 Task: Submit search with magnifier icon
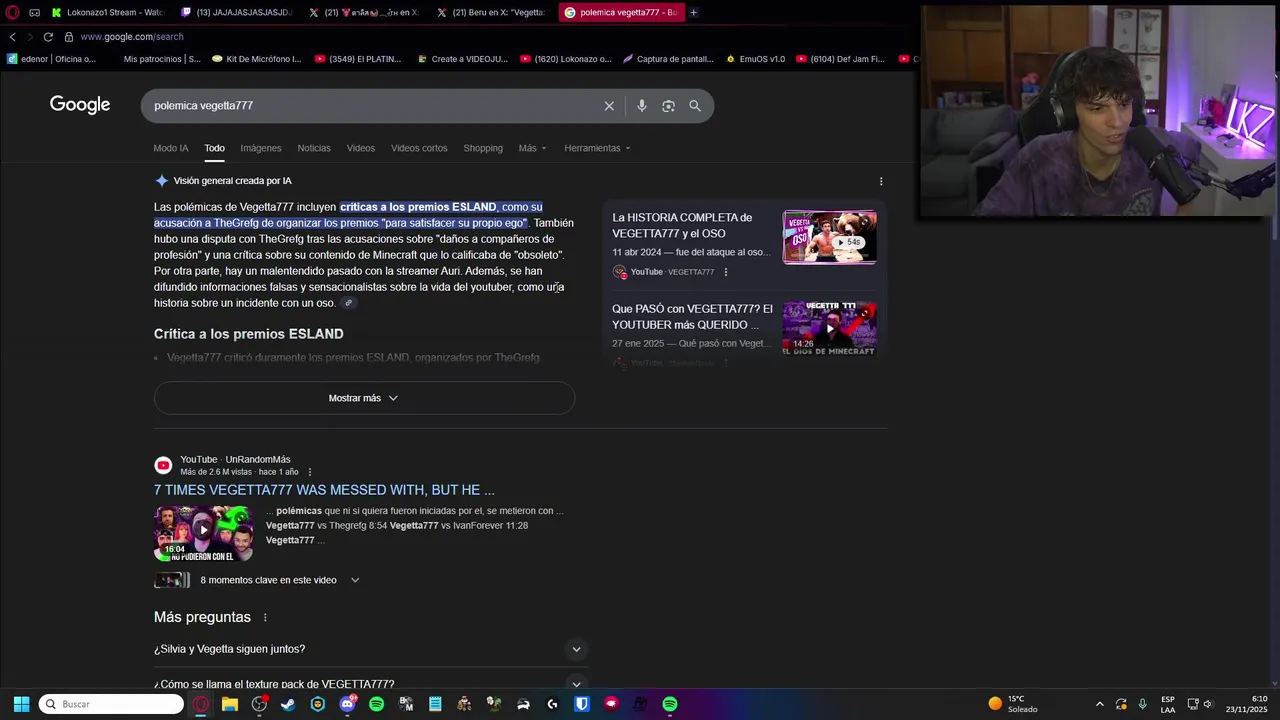[695, 106]
